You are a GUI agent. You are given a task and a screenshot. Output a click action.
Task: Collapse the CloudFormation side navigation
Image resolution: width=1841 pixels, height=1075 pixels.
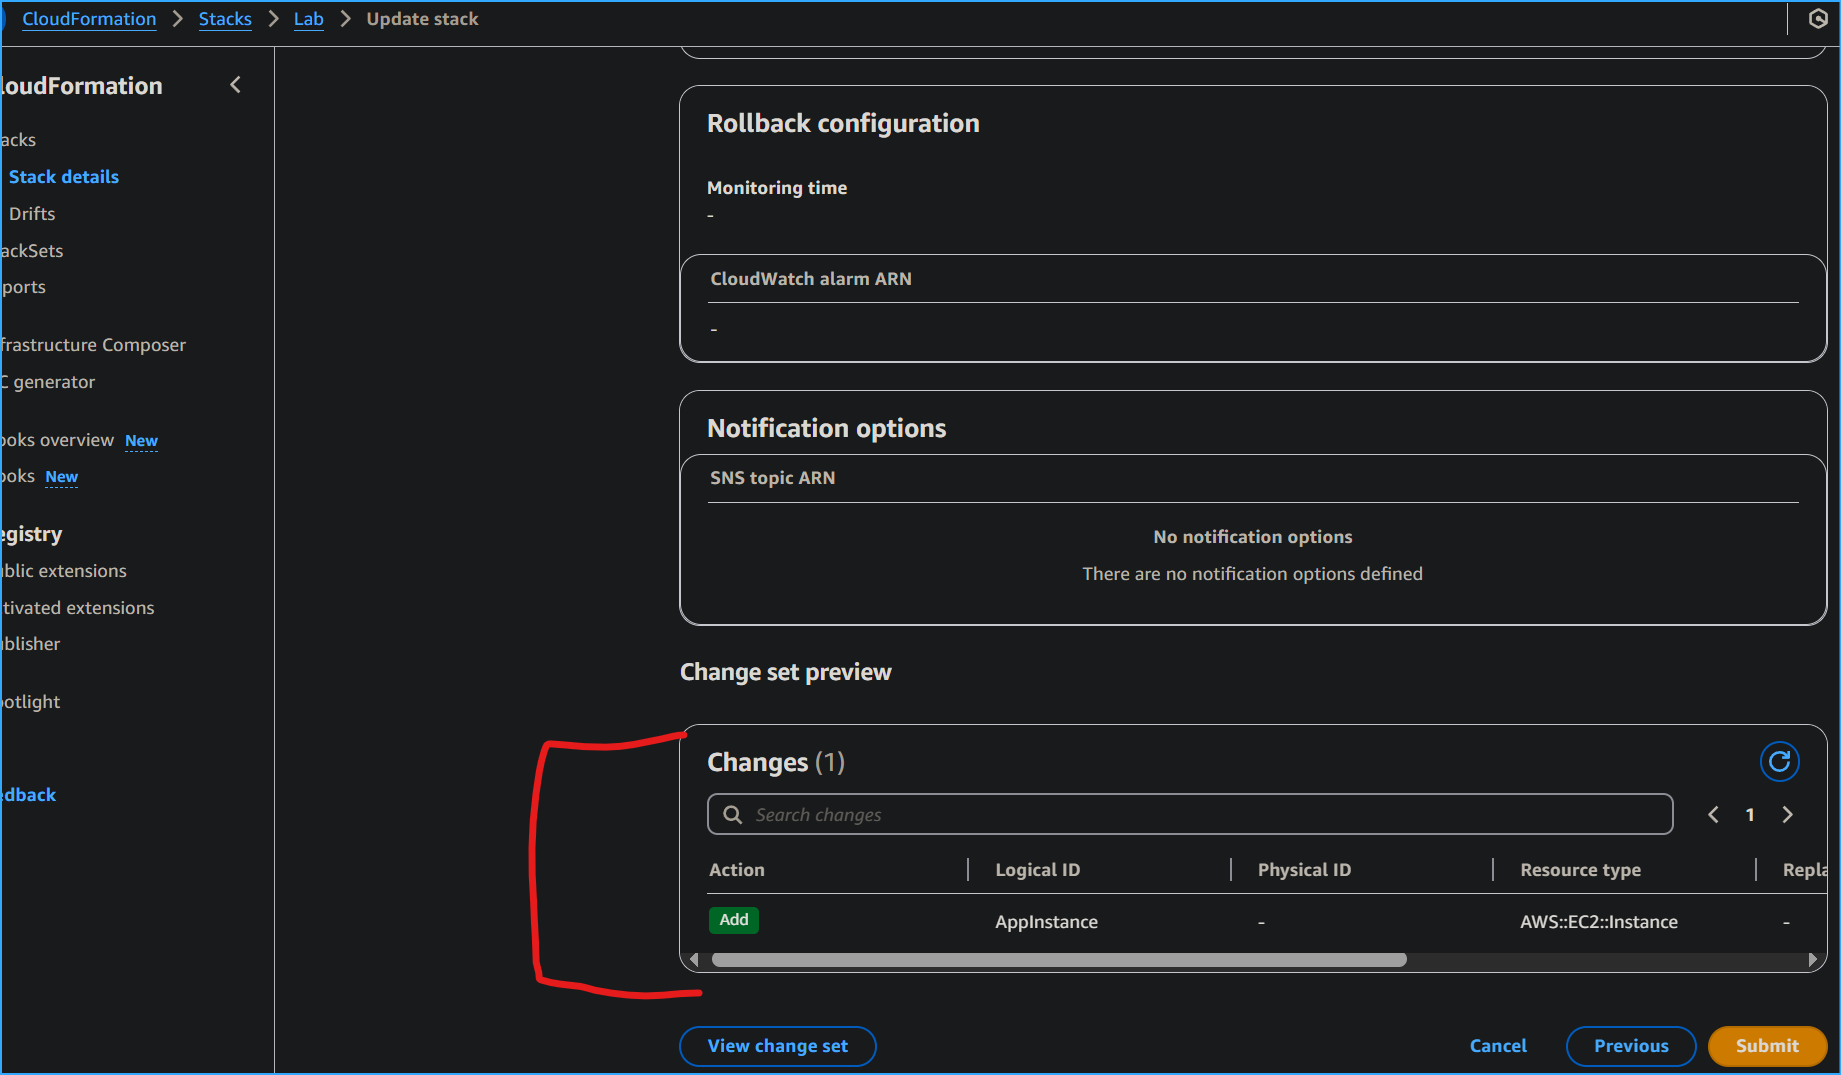[236, 85]
